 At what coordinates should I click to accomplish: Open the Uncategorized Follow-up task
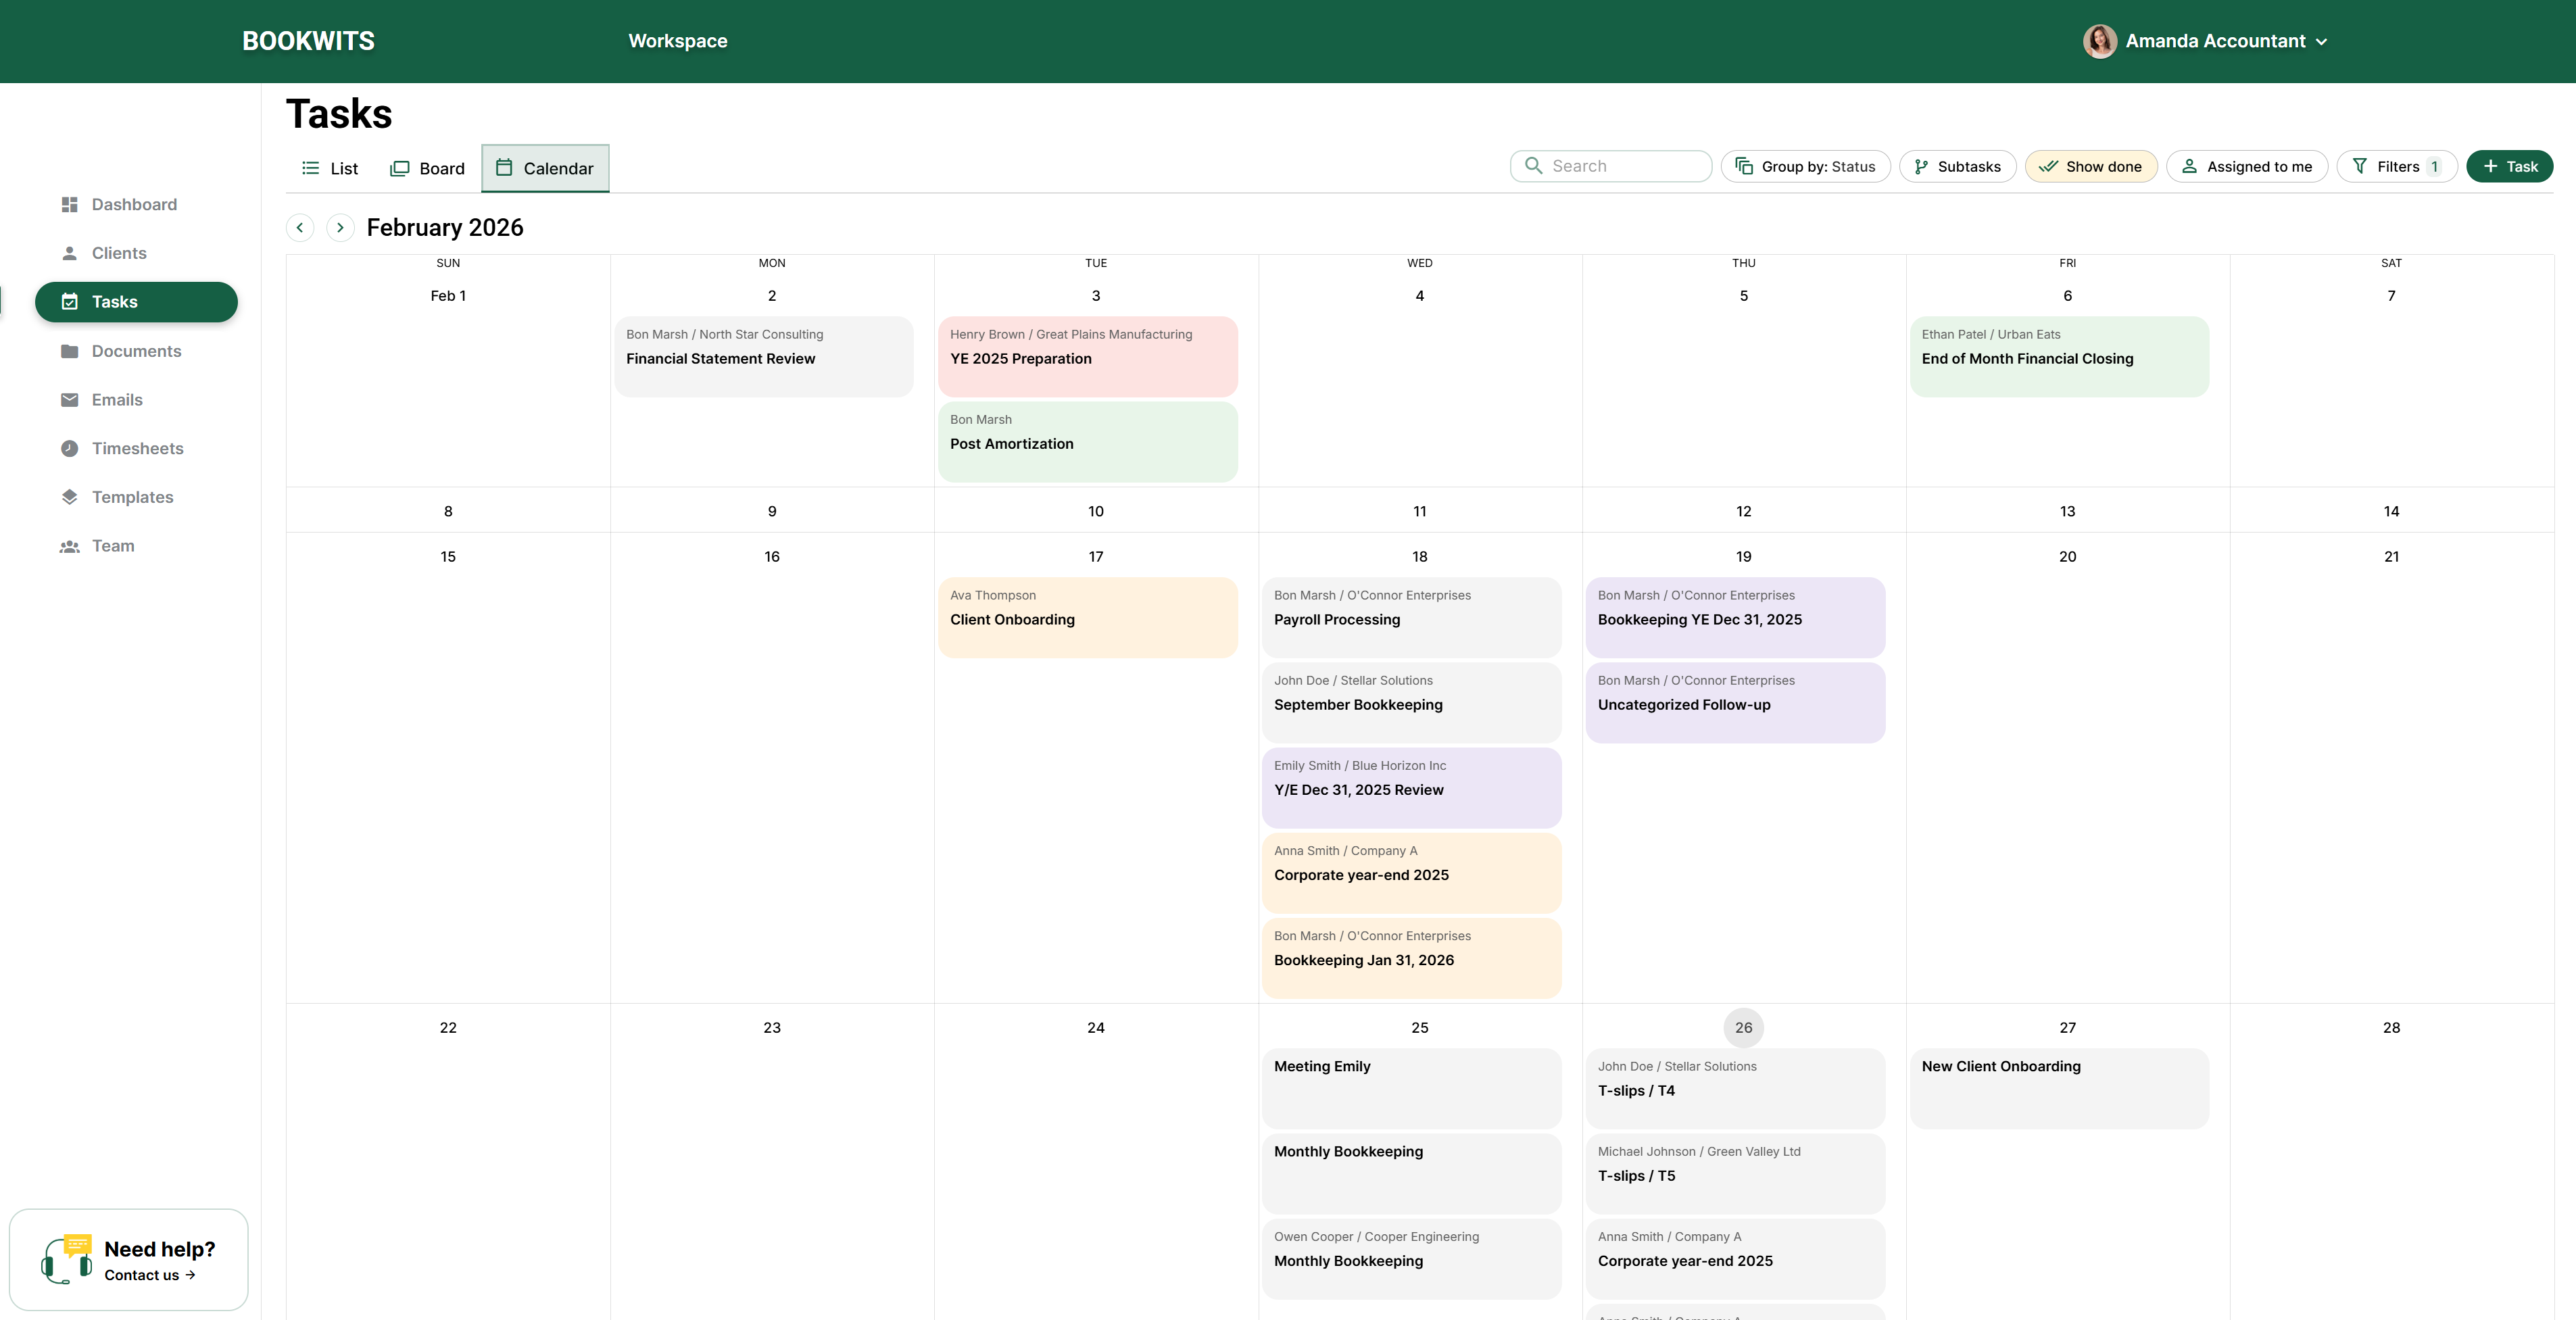tap(1735, 703)
